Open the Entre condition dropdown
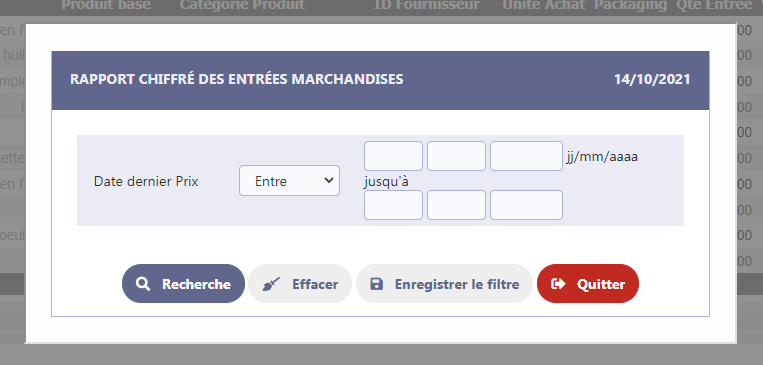This screenshot has height=365, width=763. (289, 181)
